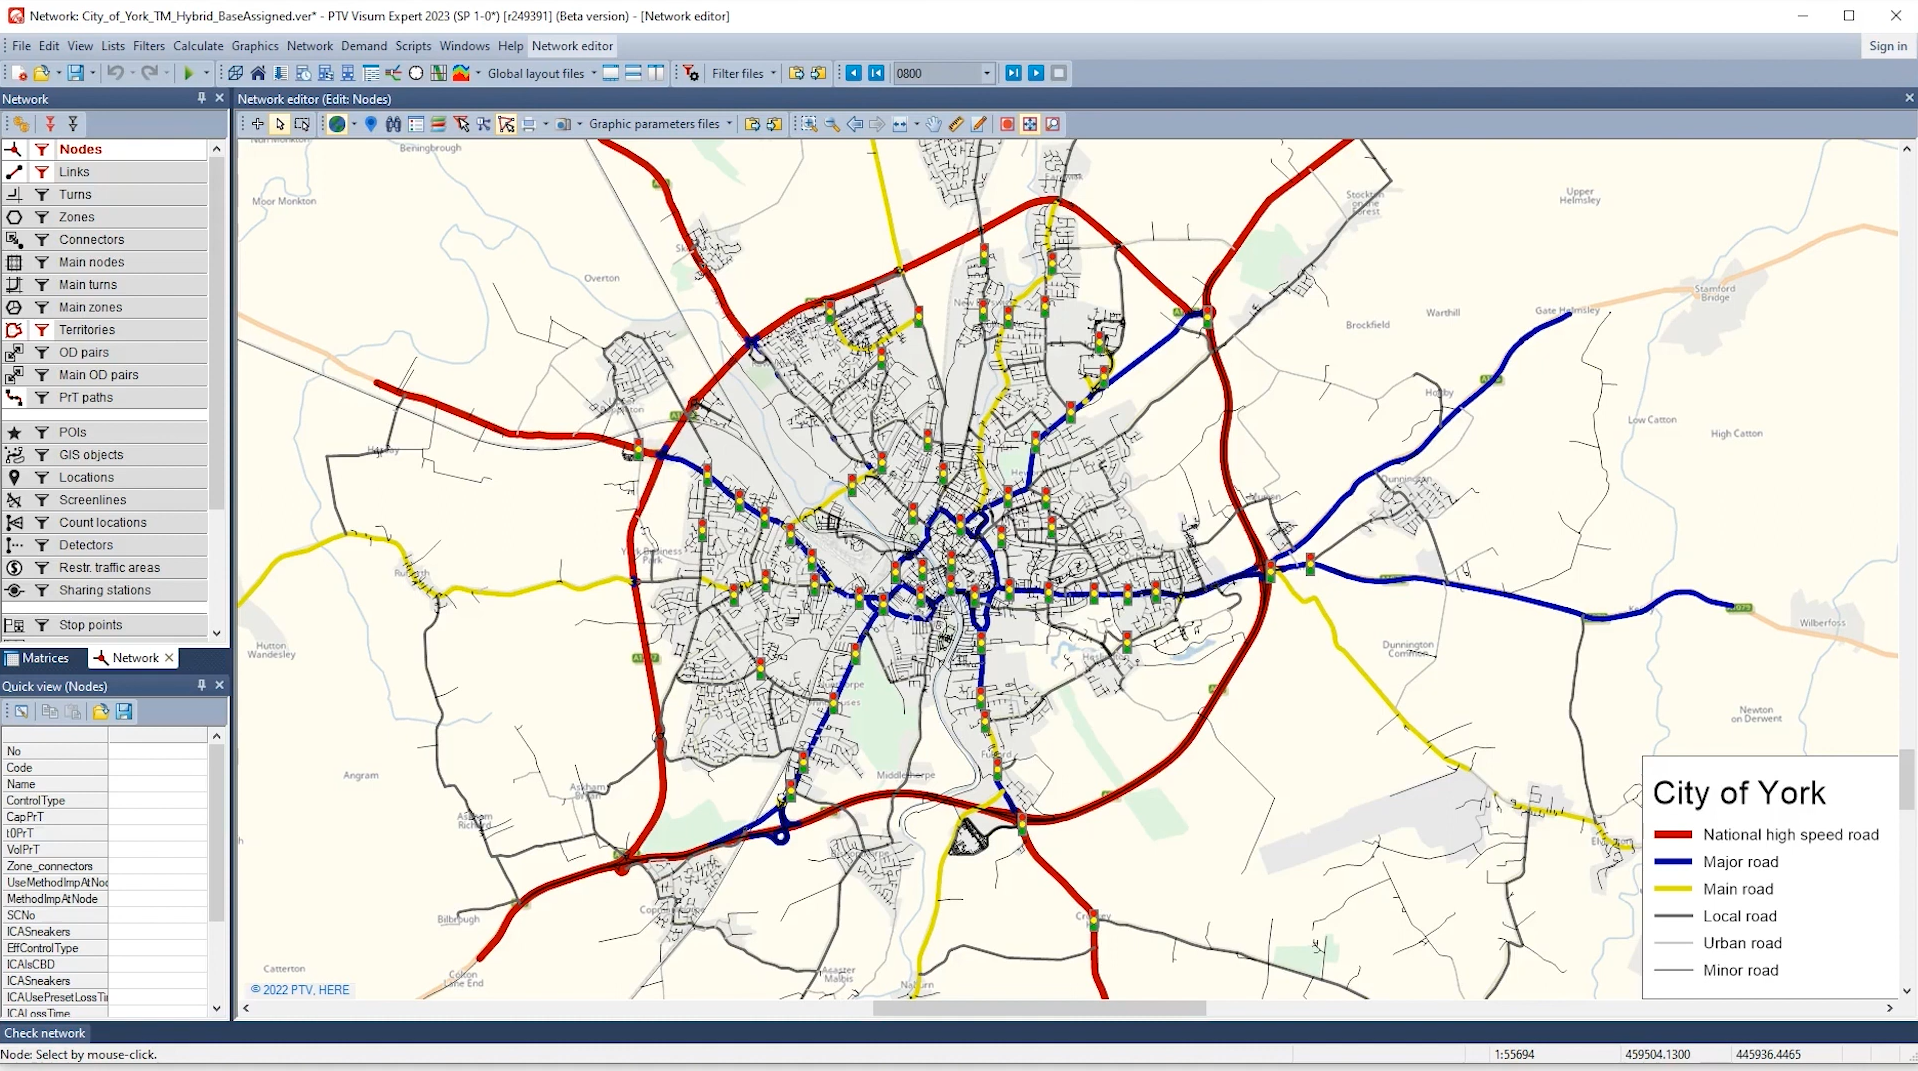Open the Global layout files dropdown
Image resolution: width=1918 pixels, height=1071 pixels.
pos(594,73)
